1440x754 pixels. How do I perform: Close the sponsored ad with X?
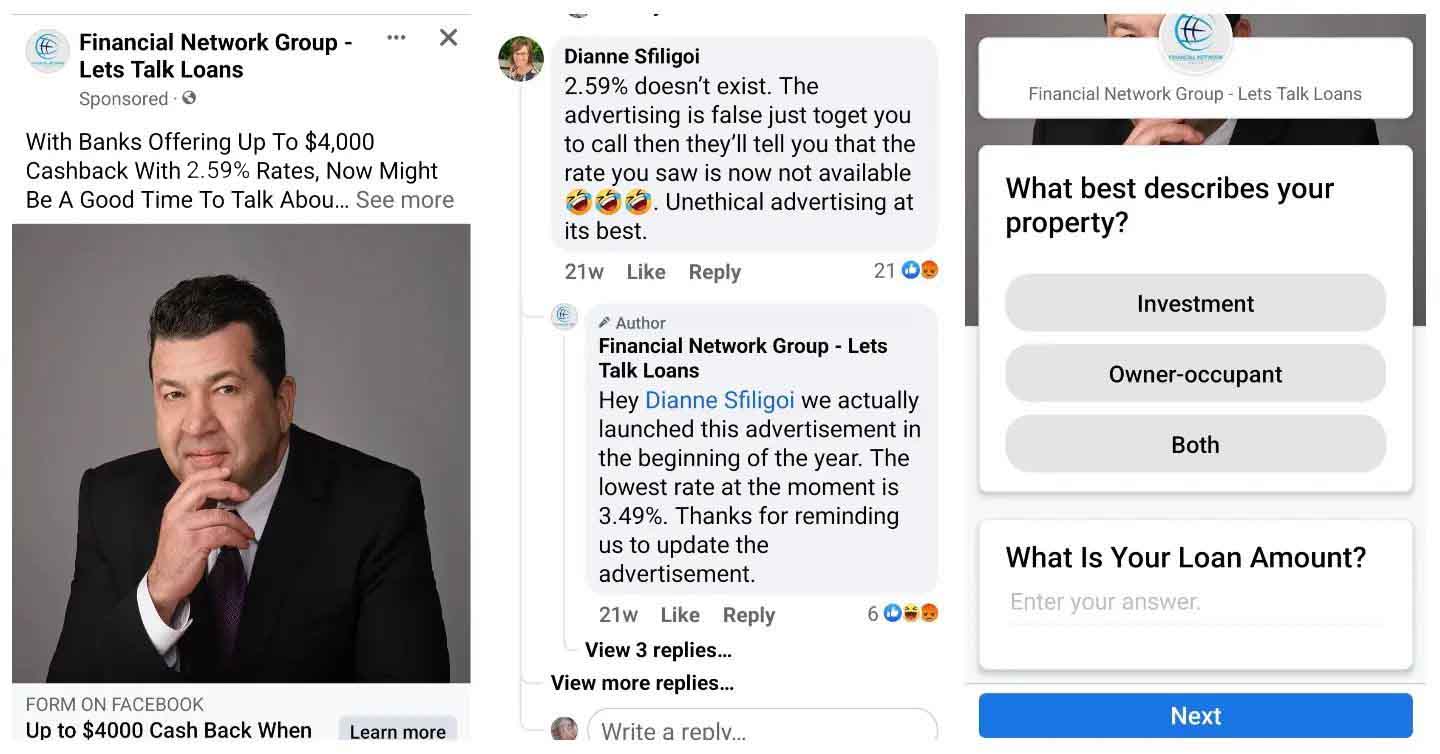(449, 38)
